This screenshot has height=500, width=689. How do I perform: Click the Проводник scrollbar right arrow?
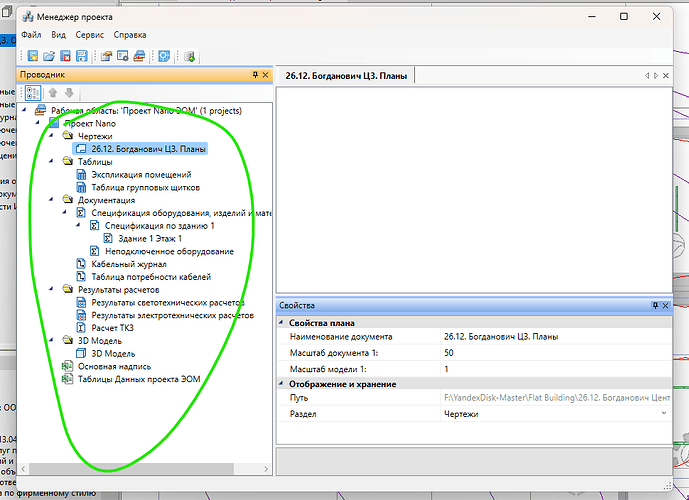pos(266,469)
